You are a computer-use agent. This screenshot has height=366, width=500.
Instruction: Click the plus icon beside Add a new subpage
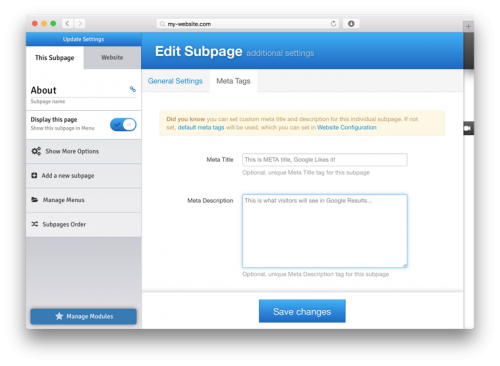34,175
